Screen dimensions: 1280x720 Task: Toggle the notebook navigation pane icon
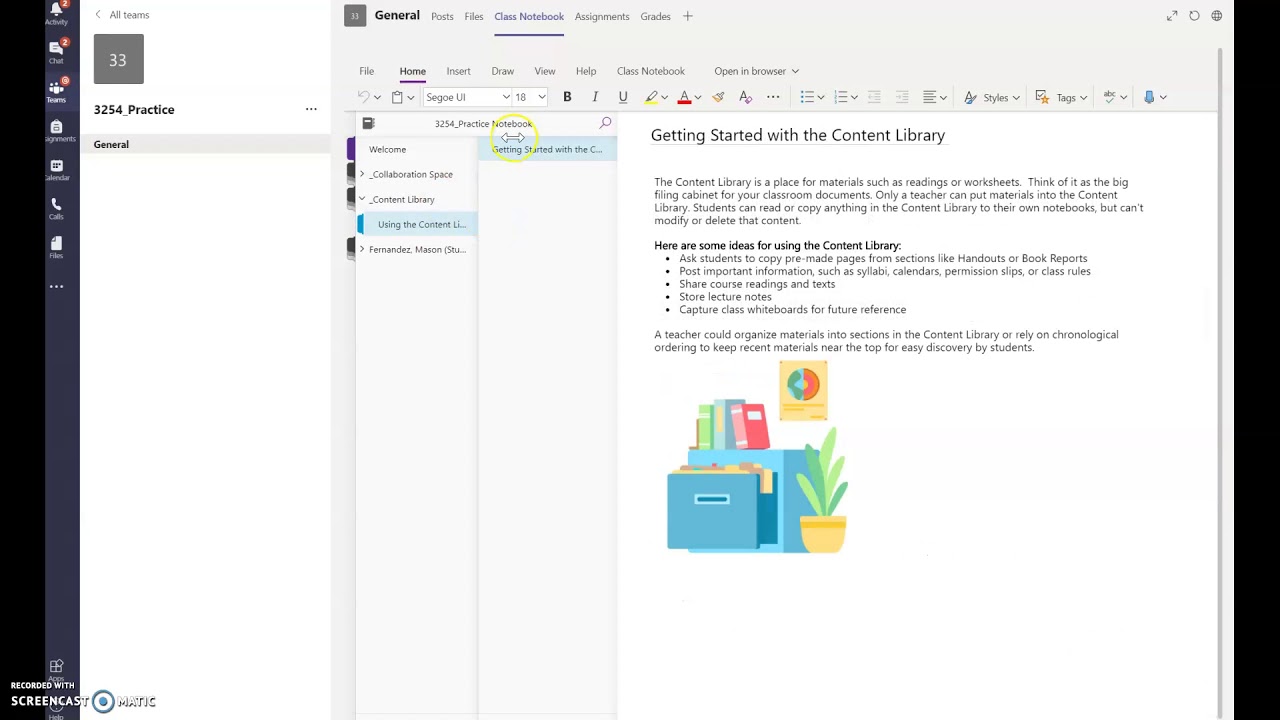[368, 123]
